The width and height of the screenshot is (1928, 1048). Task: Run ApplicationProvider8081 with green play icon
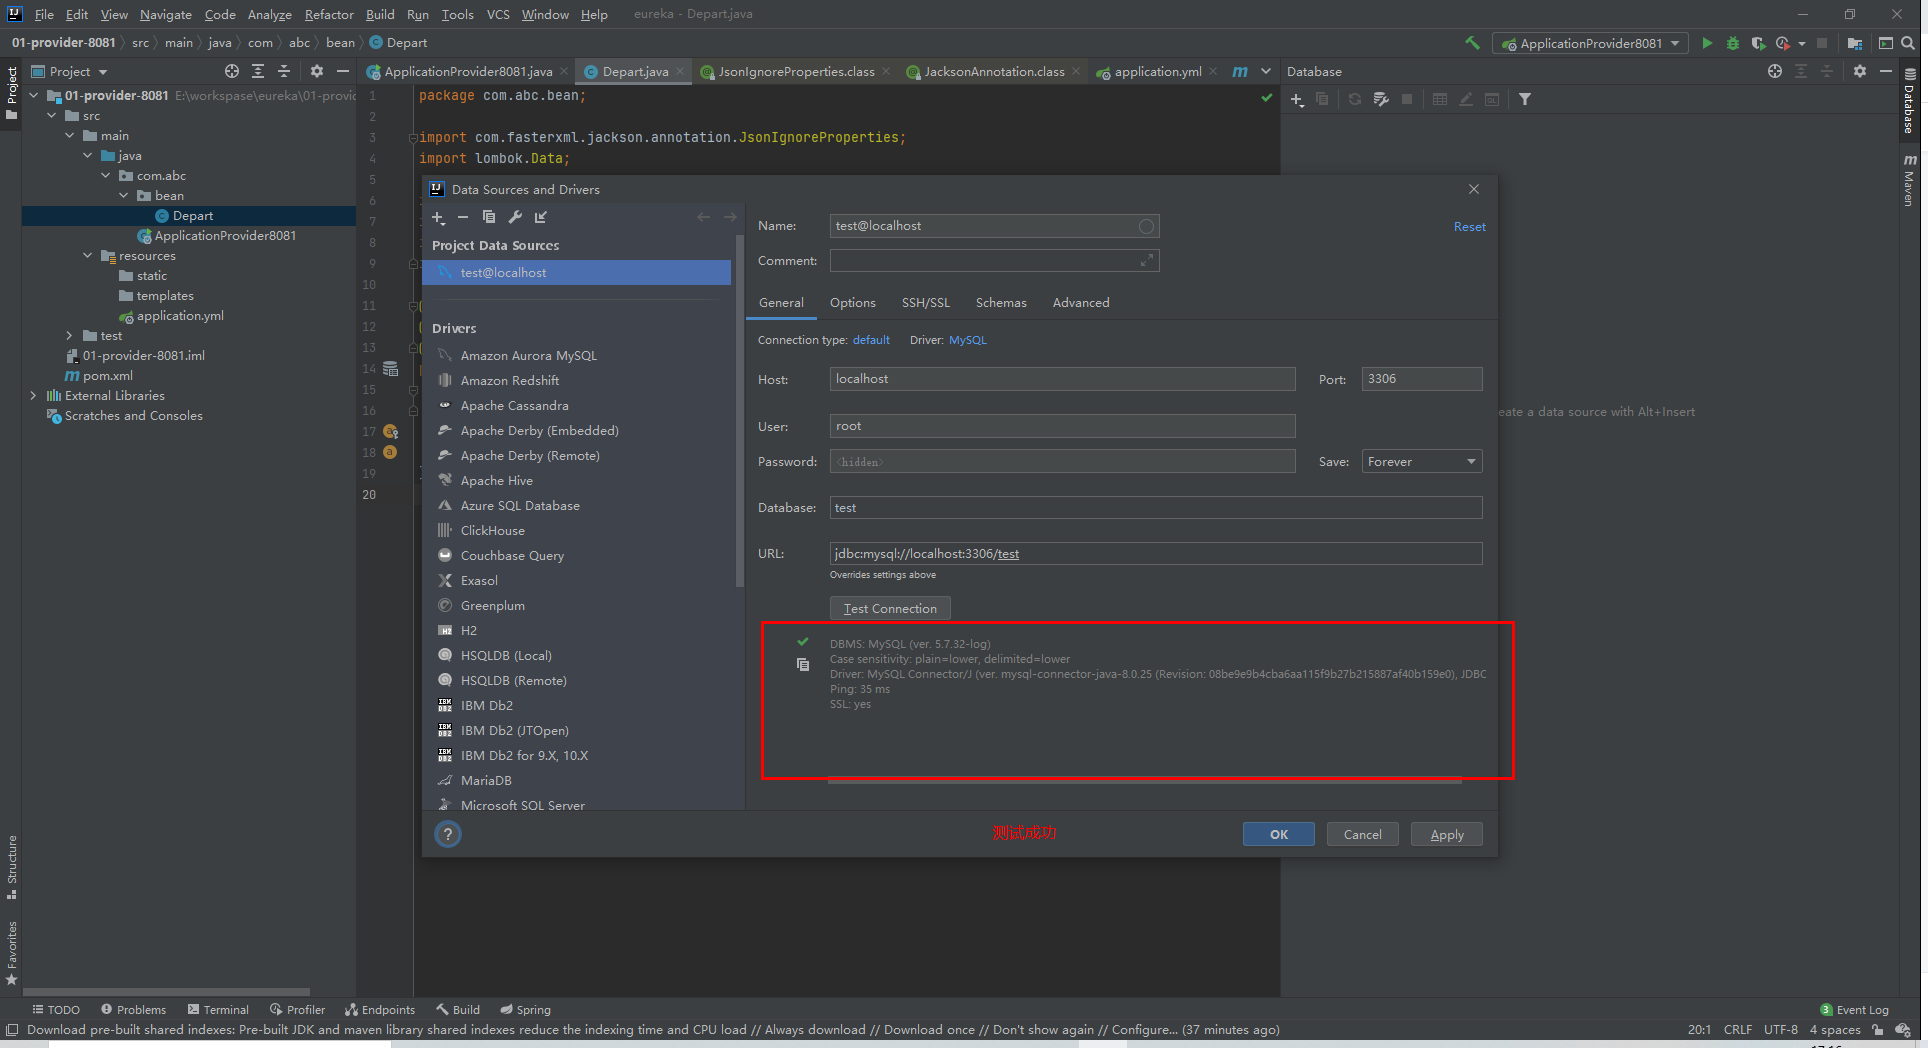(x=1707, y=43)
